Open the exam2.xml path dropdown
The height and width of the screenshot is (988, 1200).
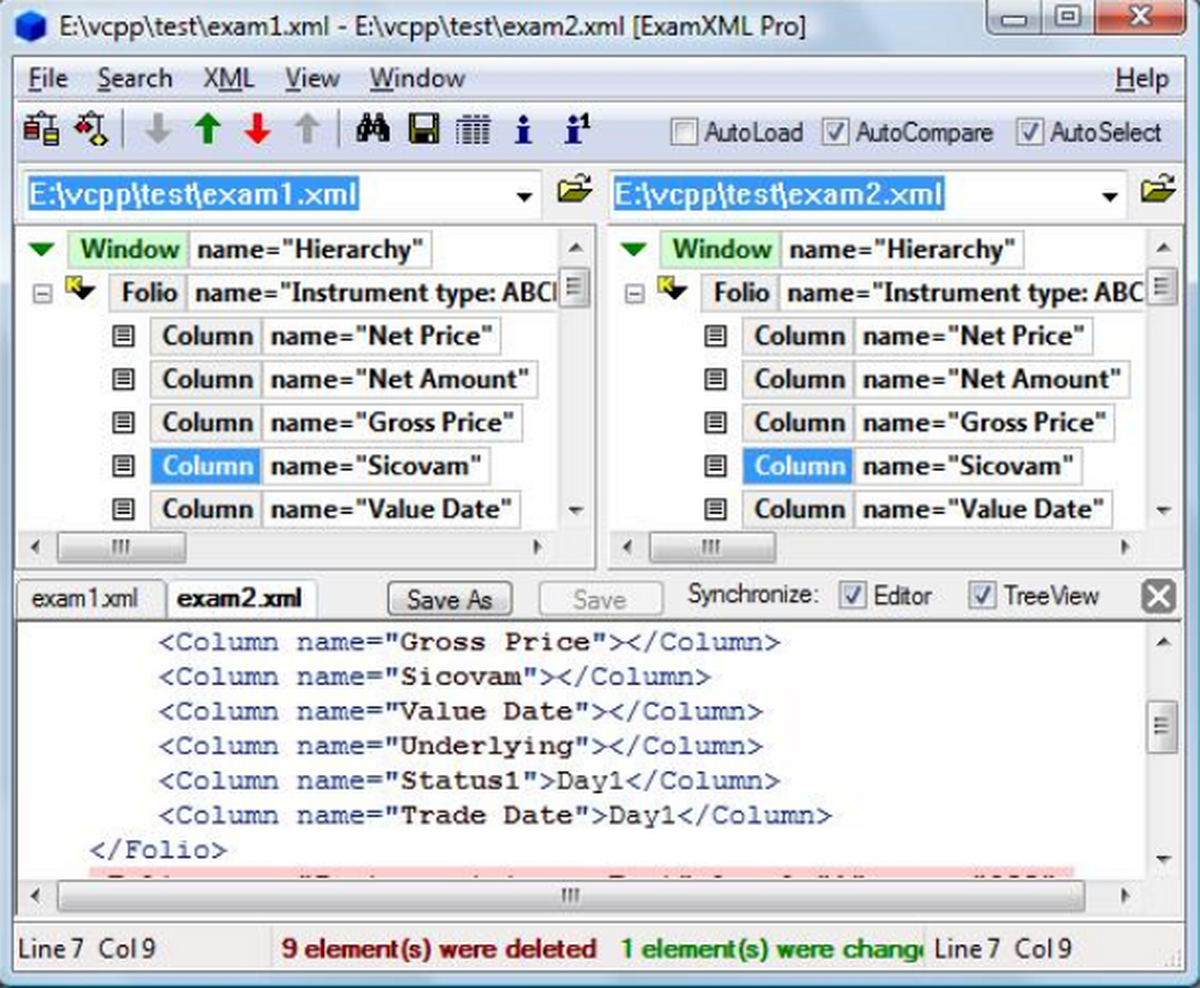point(1109,196)
